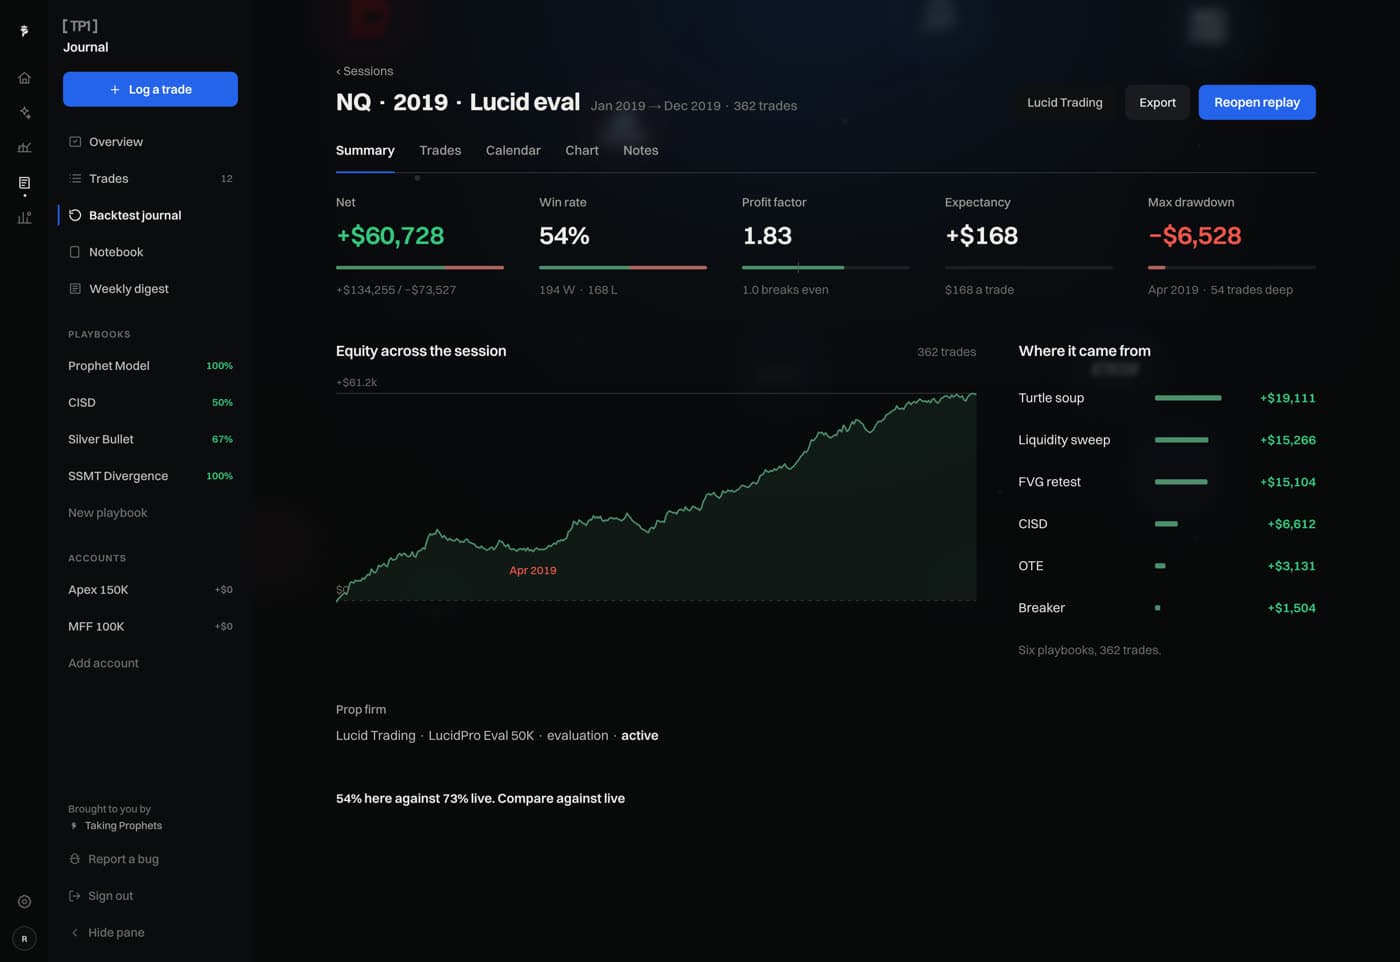Open the Notes tab
1400x962 pixels.
[641, 151]
